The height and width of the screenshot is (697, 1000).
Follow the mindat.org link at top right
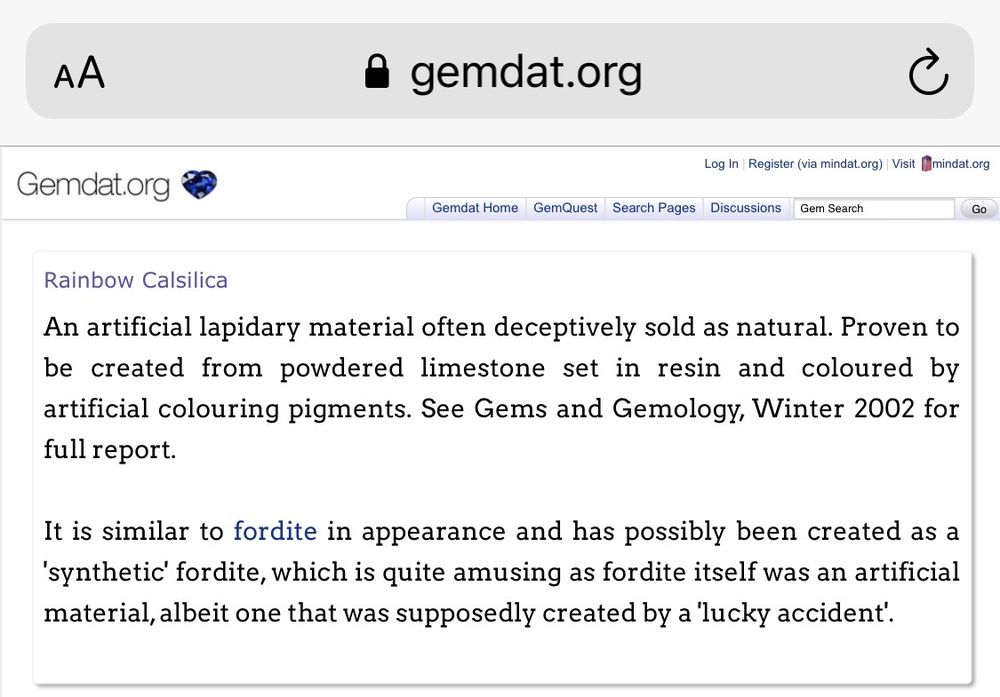tap(960, 164)
